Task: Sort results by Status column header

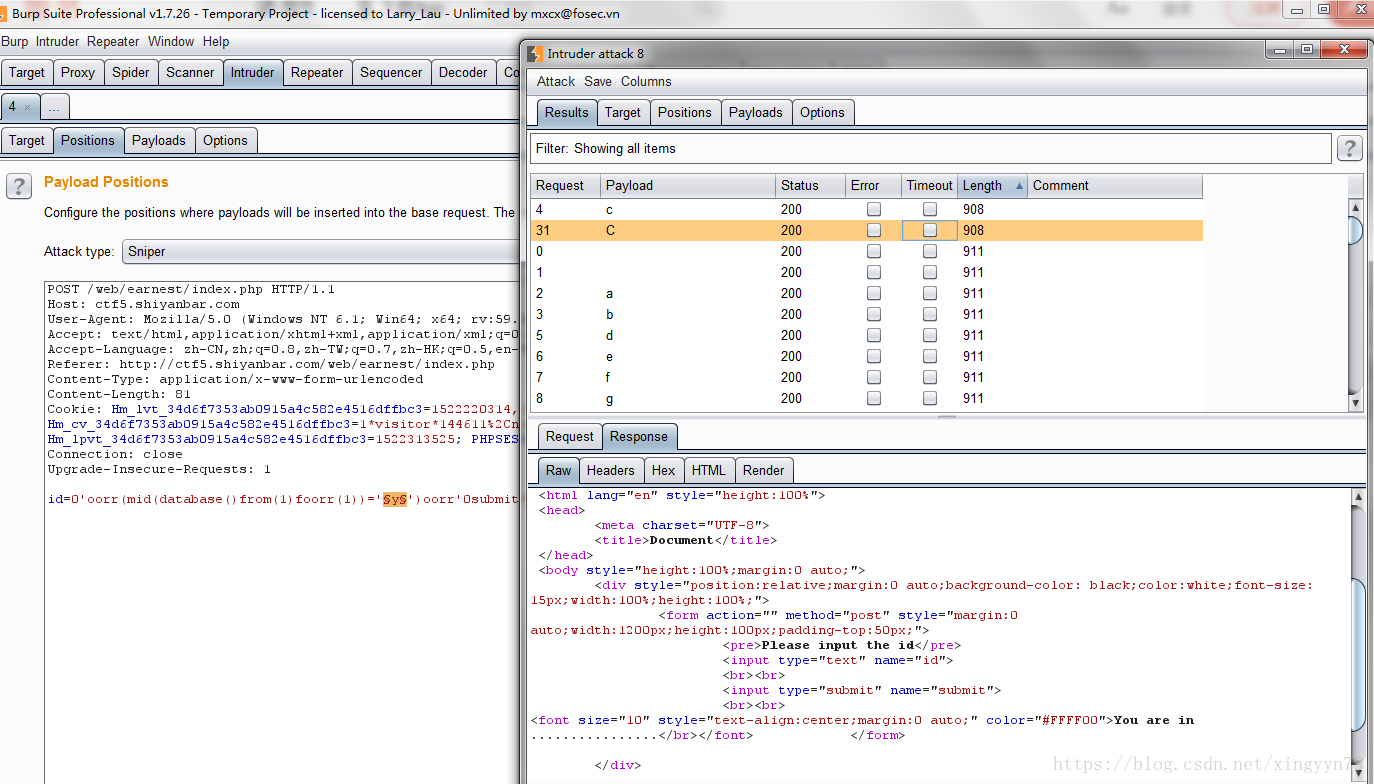Action: [x=810, y=185]
